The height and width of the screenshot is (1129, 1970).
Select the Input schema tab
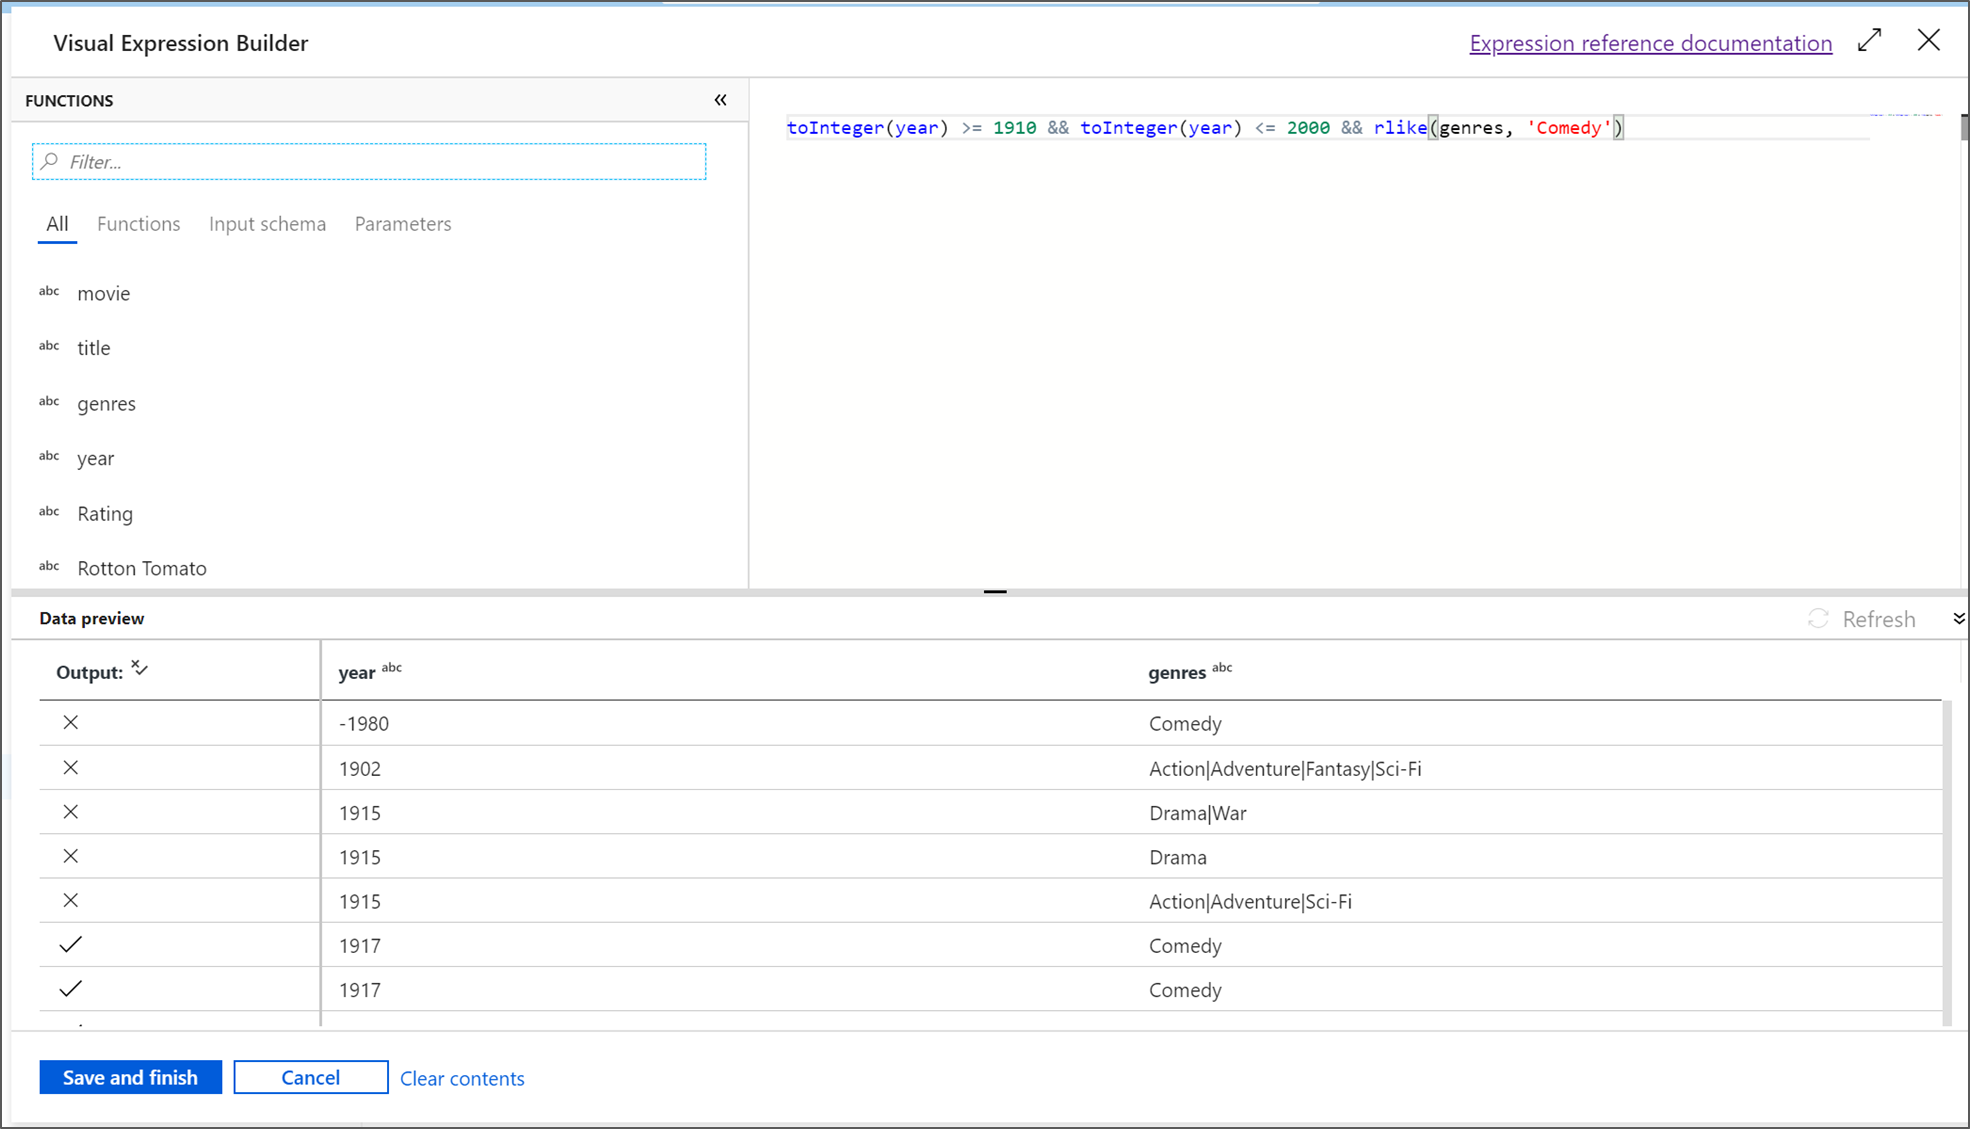[x=267, y=223]
